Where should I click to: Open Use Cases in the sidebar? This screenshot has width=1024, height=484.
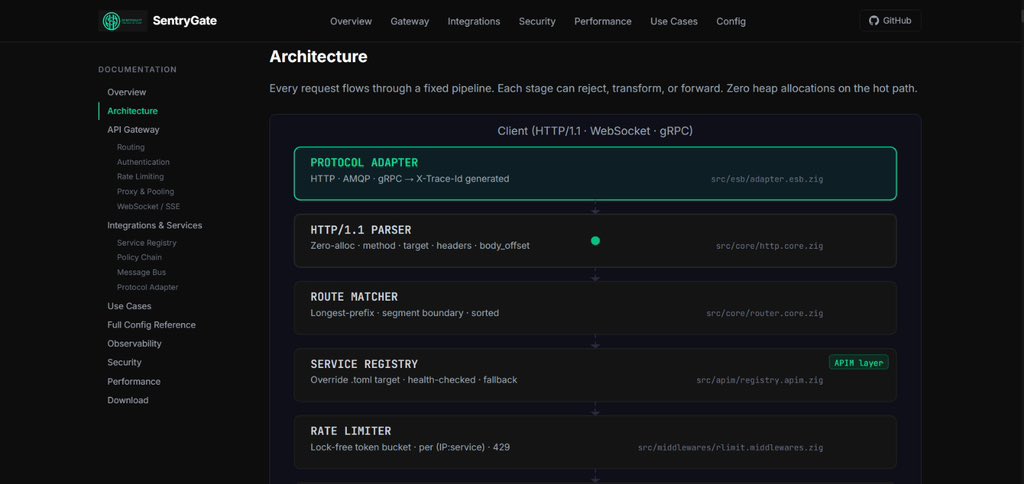coord(129,306)
